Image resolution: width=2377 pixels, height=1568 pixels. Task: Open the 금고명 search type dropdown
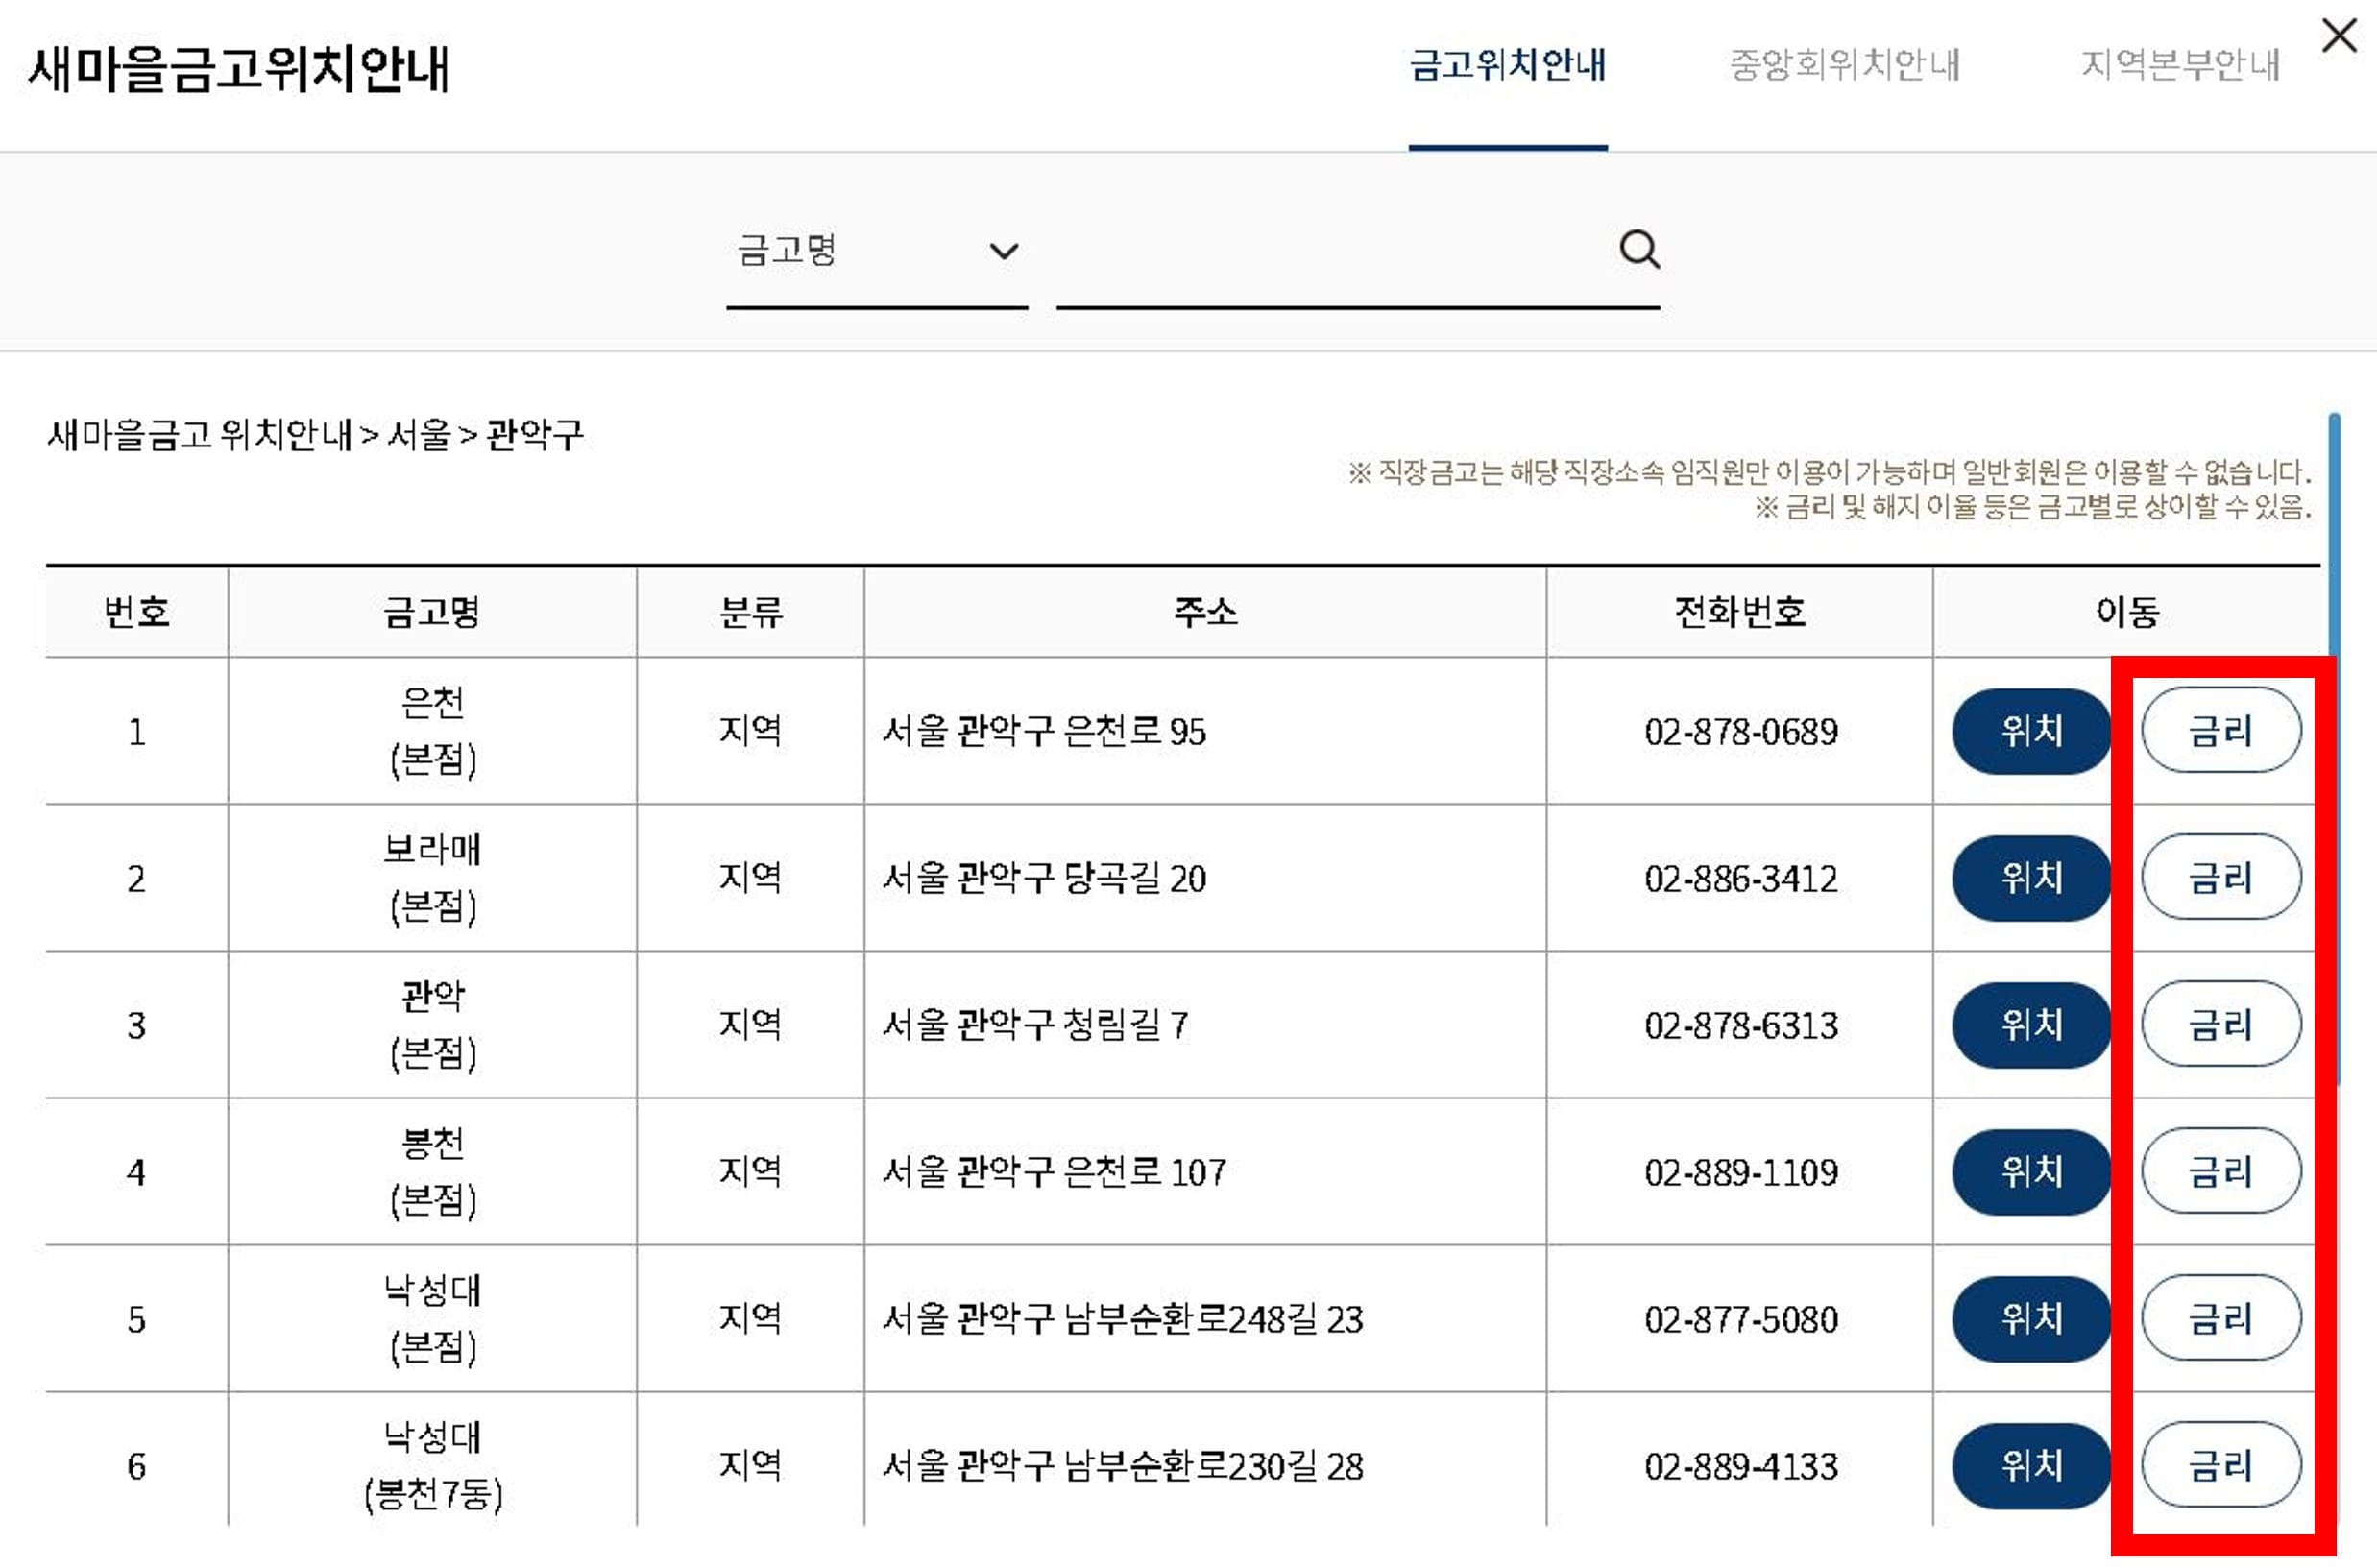click(x=877, y=250)
